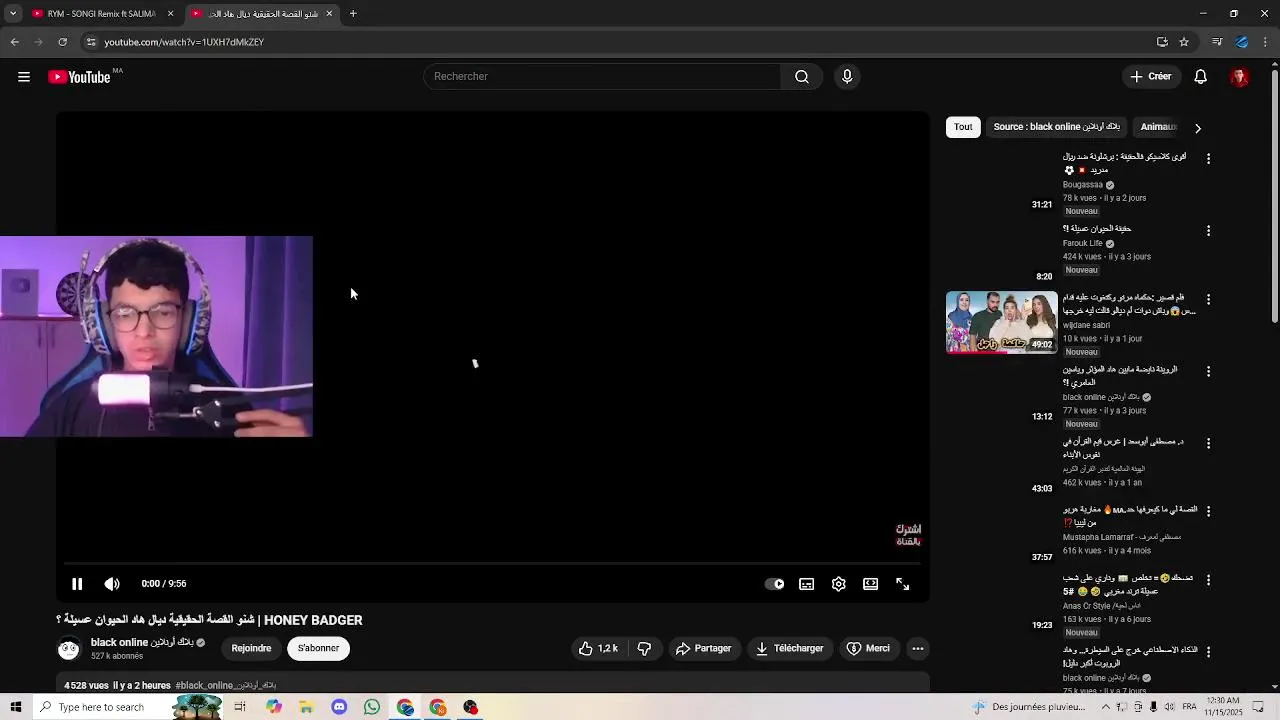1280x720 pixels.
Task: Open the player settings gear
Action: pyautogui.click(x=839, y=584)
